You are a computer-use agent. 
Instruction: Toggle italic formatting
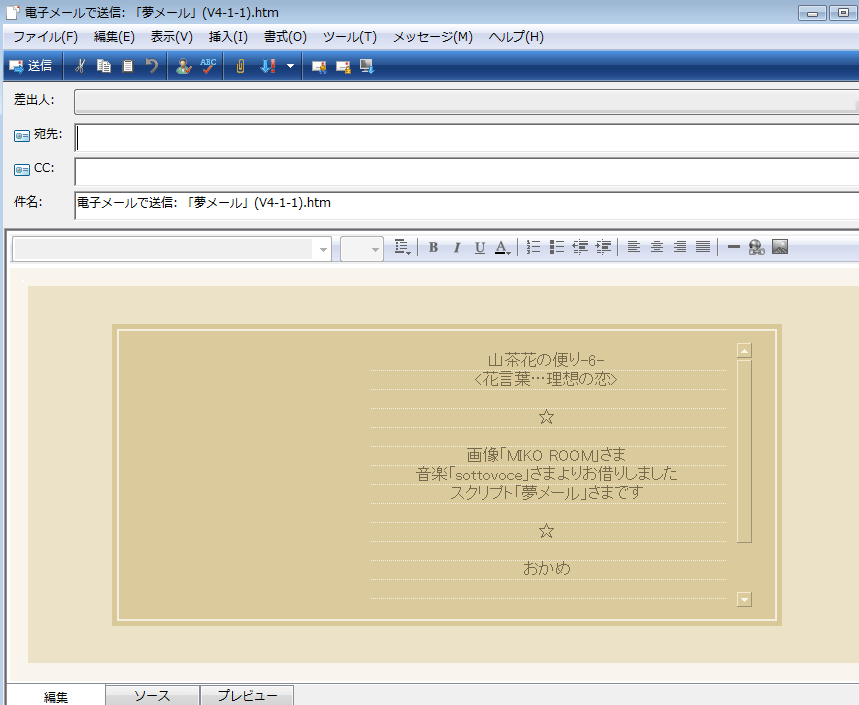[457, 247]
